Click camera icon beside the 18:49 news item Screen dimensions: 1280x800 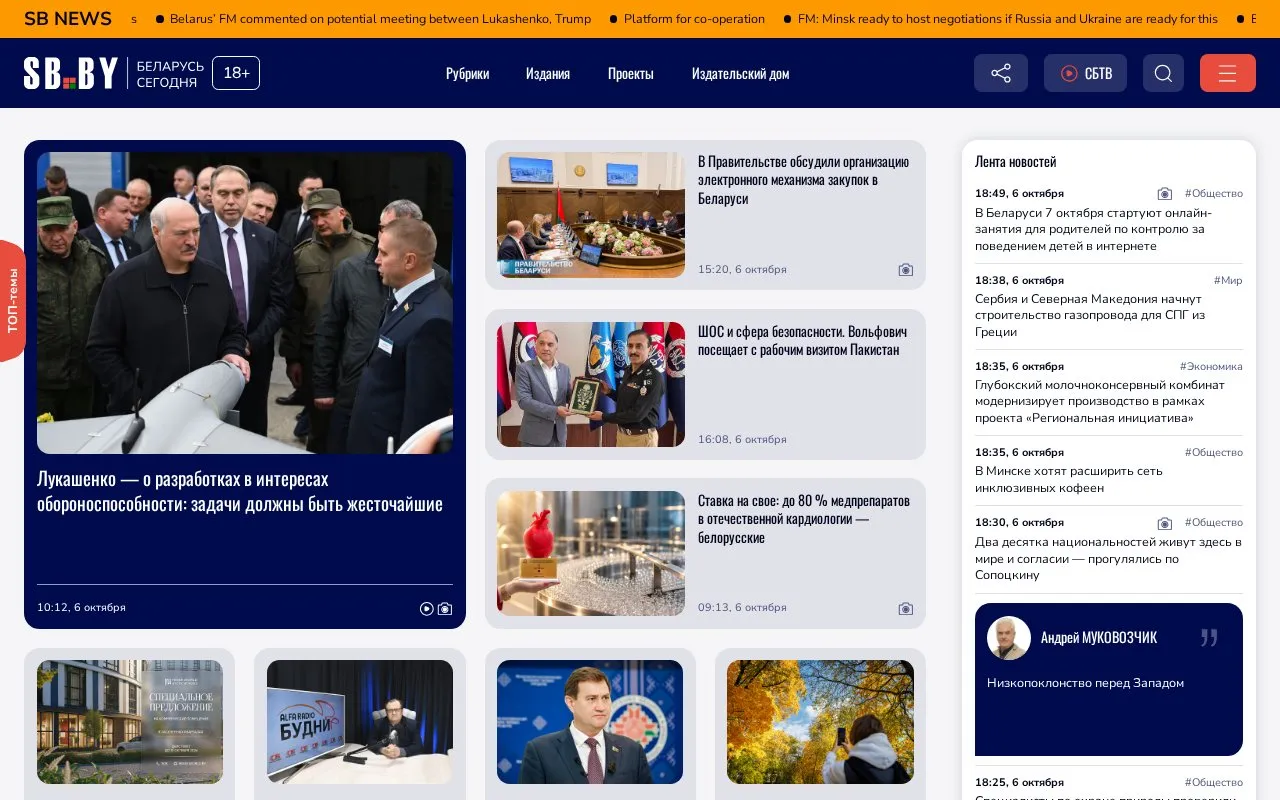(1164, 194)
